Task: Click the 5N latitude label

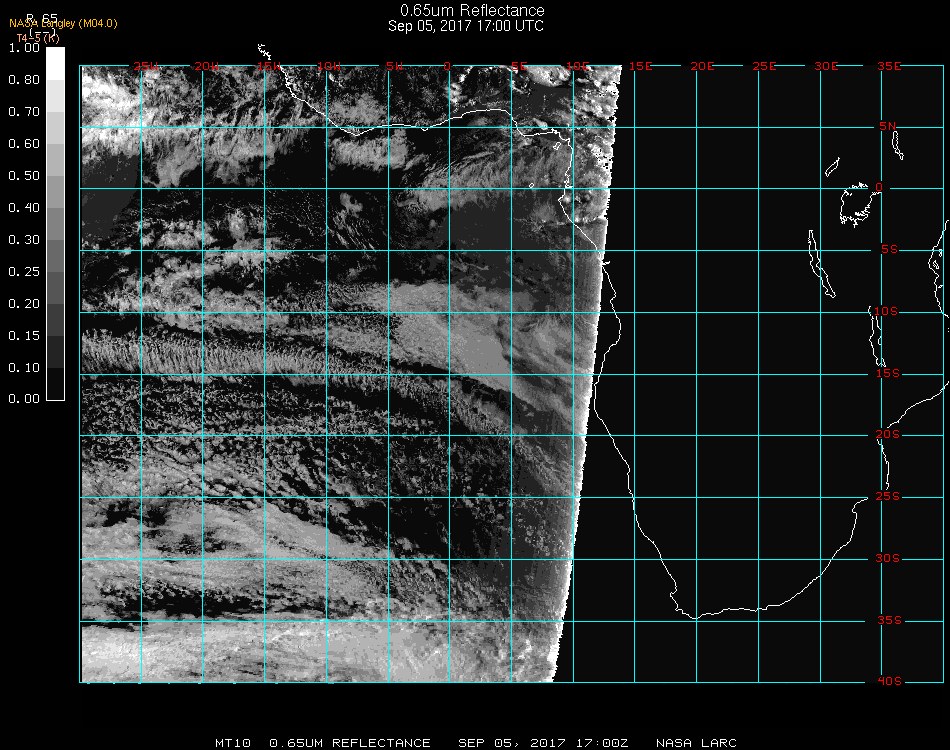Action: click(888, 126)
